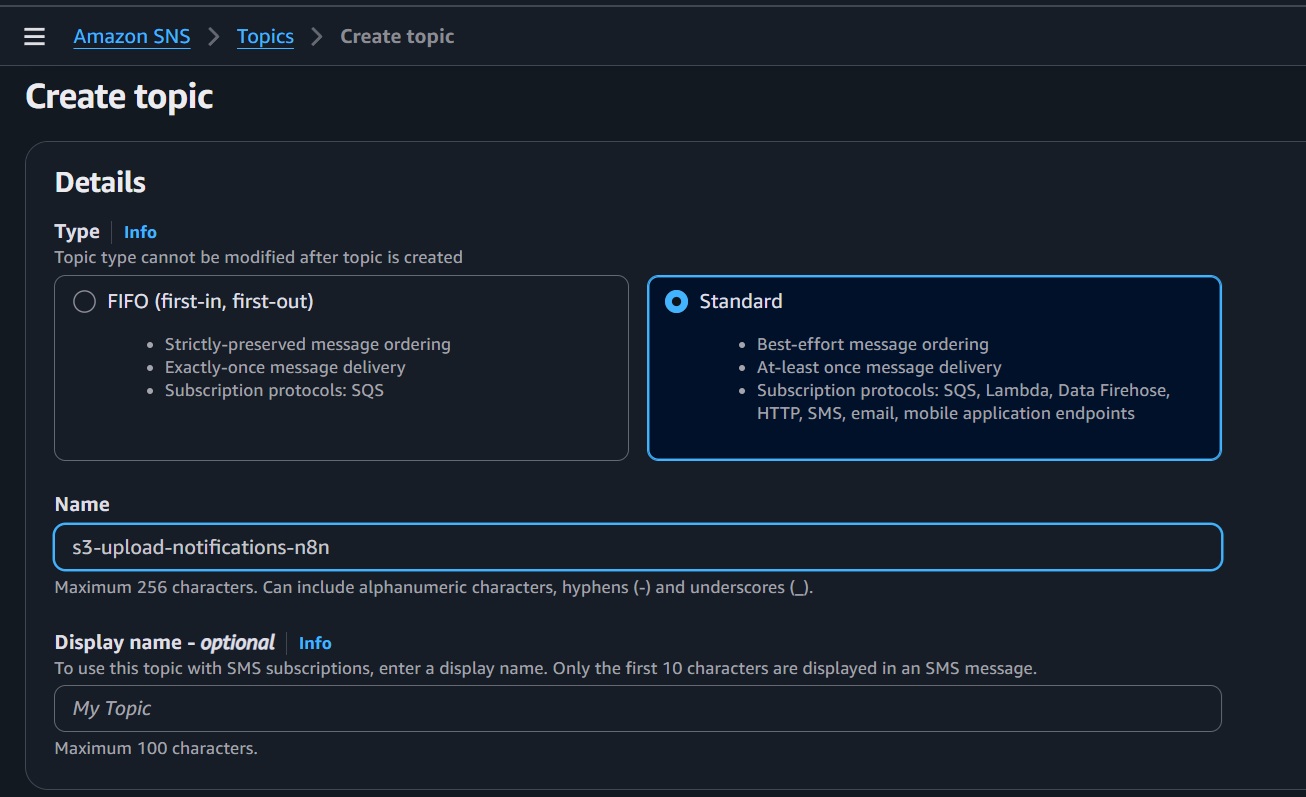1306x797 pixels.
Task: Click 'At-least once message delivery' text
Action: click(879, 367)
